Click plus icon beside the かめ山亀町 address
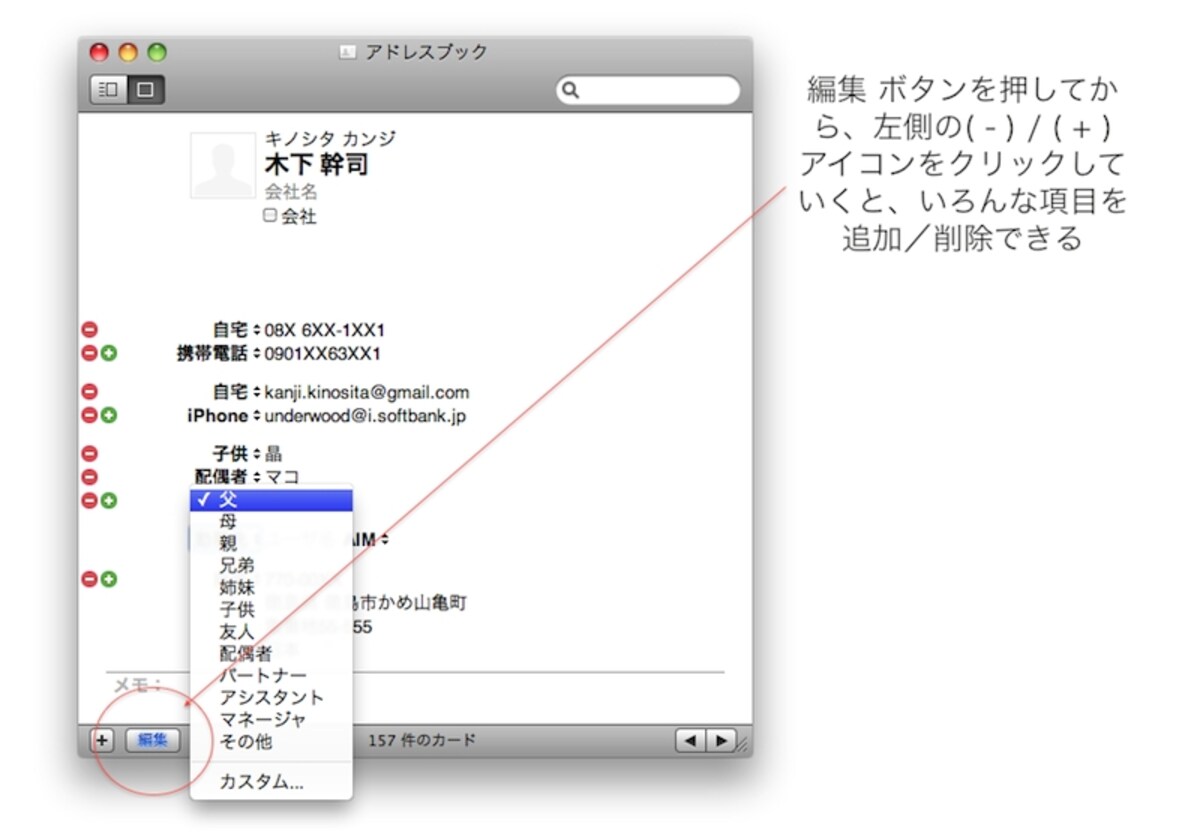 108,578
